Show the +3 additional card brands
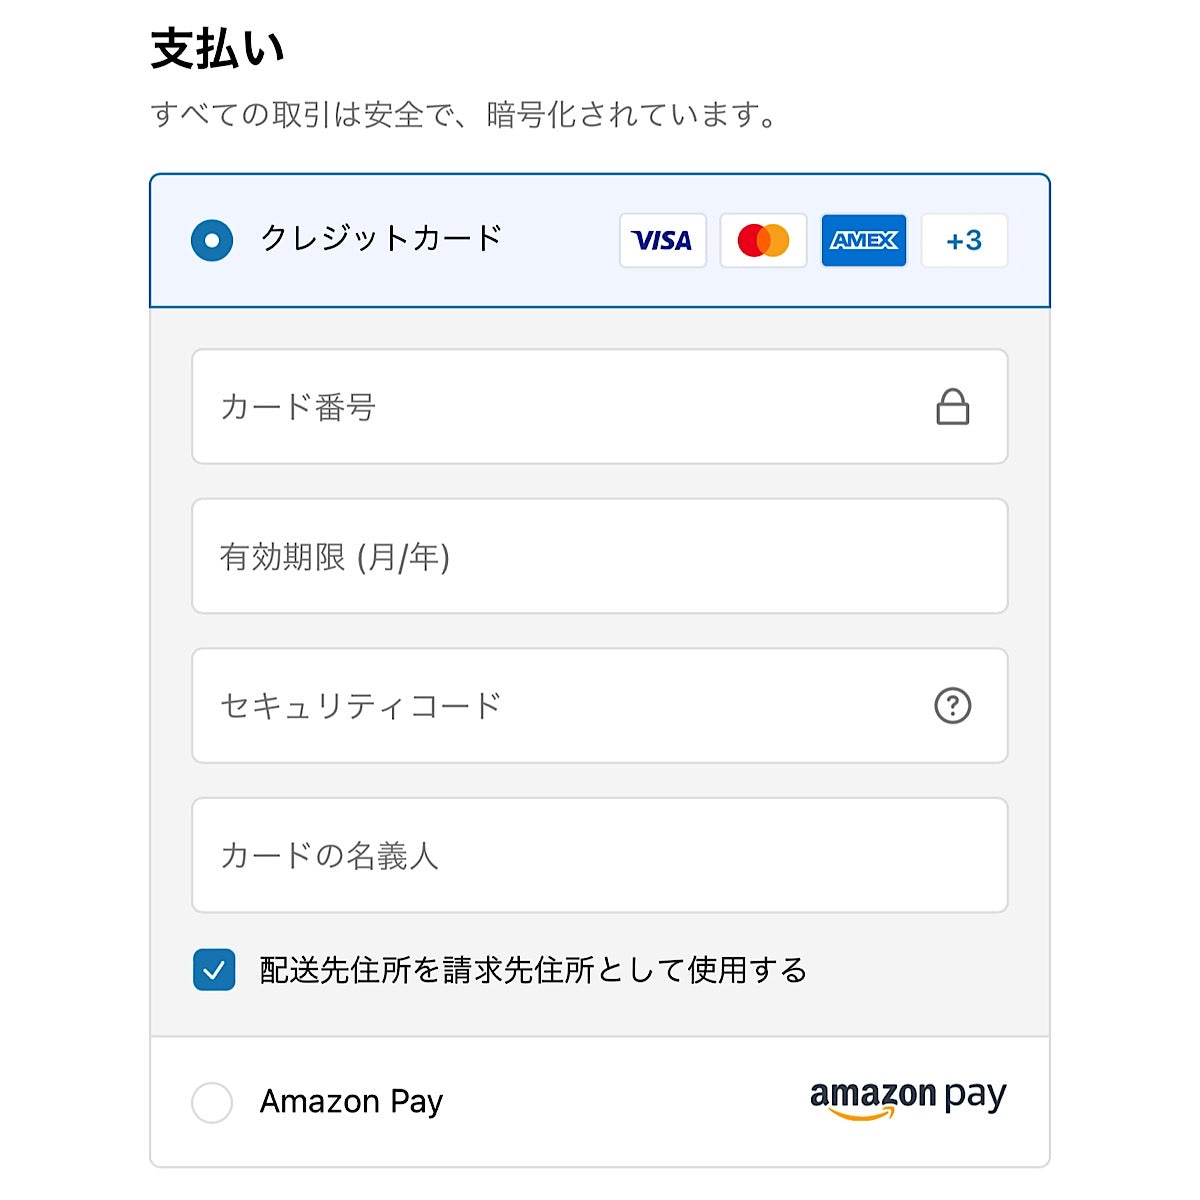1200x1200 pixels. [x=964, y=240]
